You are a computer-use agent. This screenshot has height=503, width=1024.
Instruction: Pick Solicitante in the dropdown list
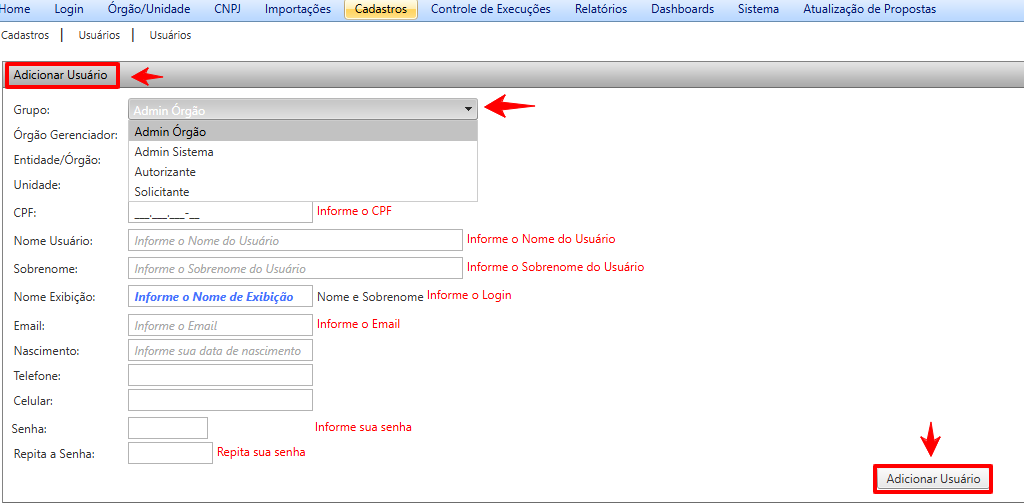tap(162, 192)
